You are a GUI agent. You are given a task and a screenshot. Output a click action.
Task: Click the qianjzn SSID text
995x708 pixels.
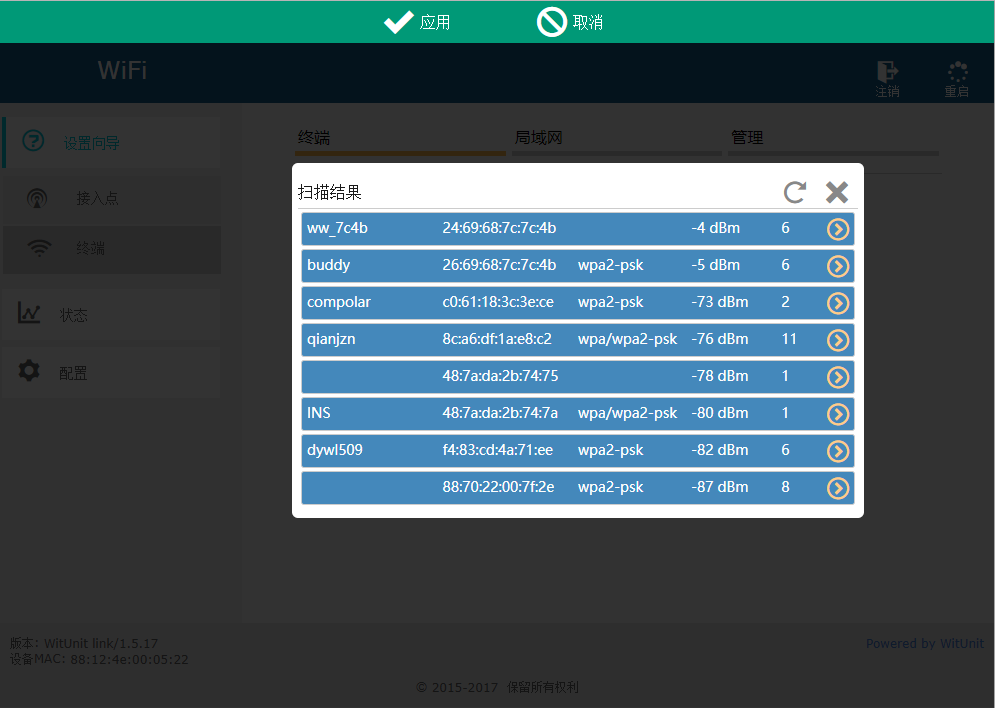331,339
